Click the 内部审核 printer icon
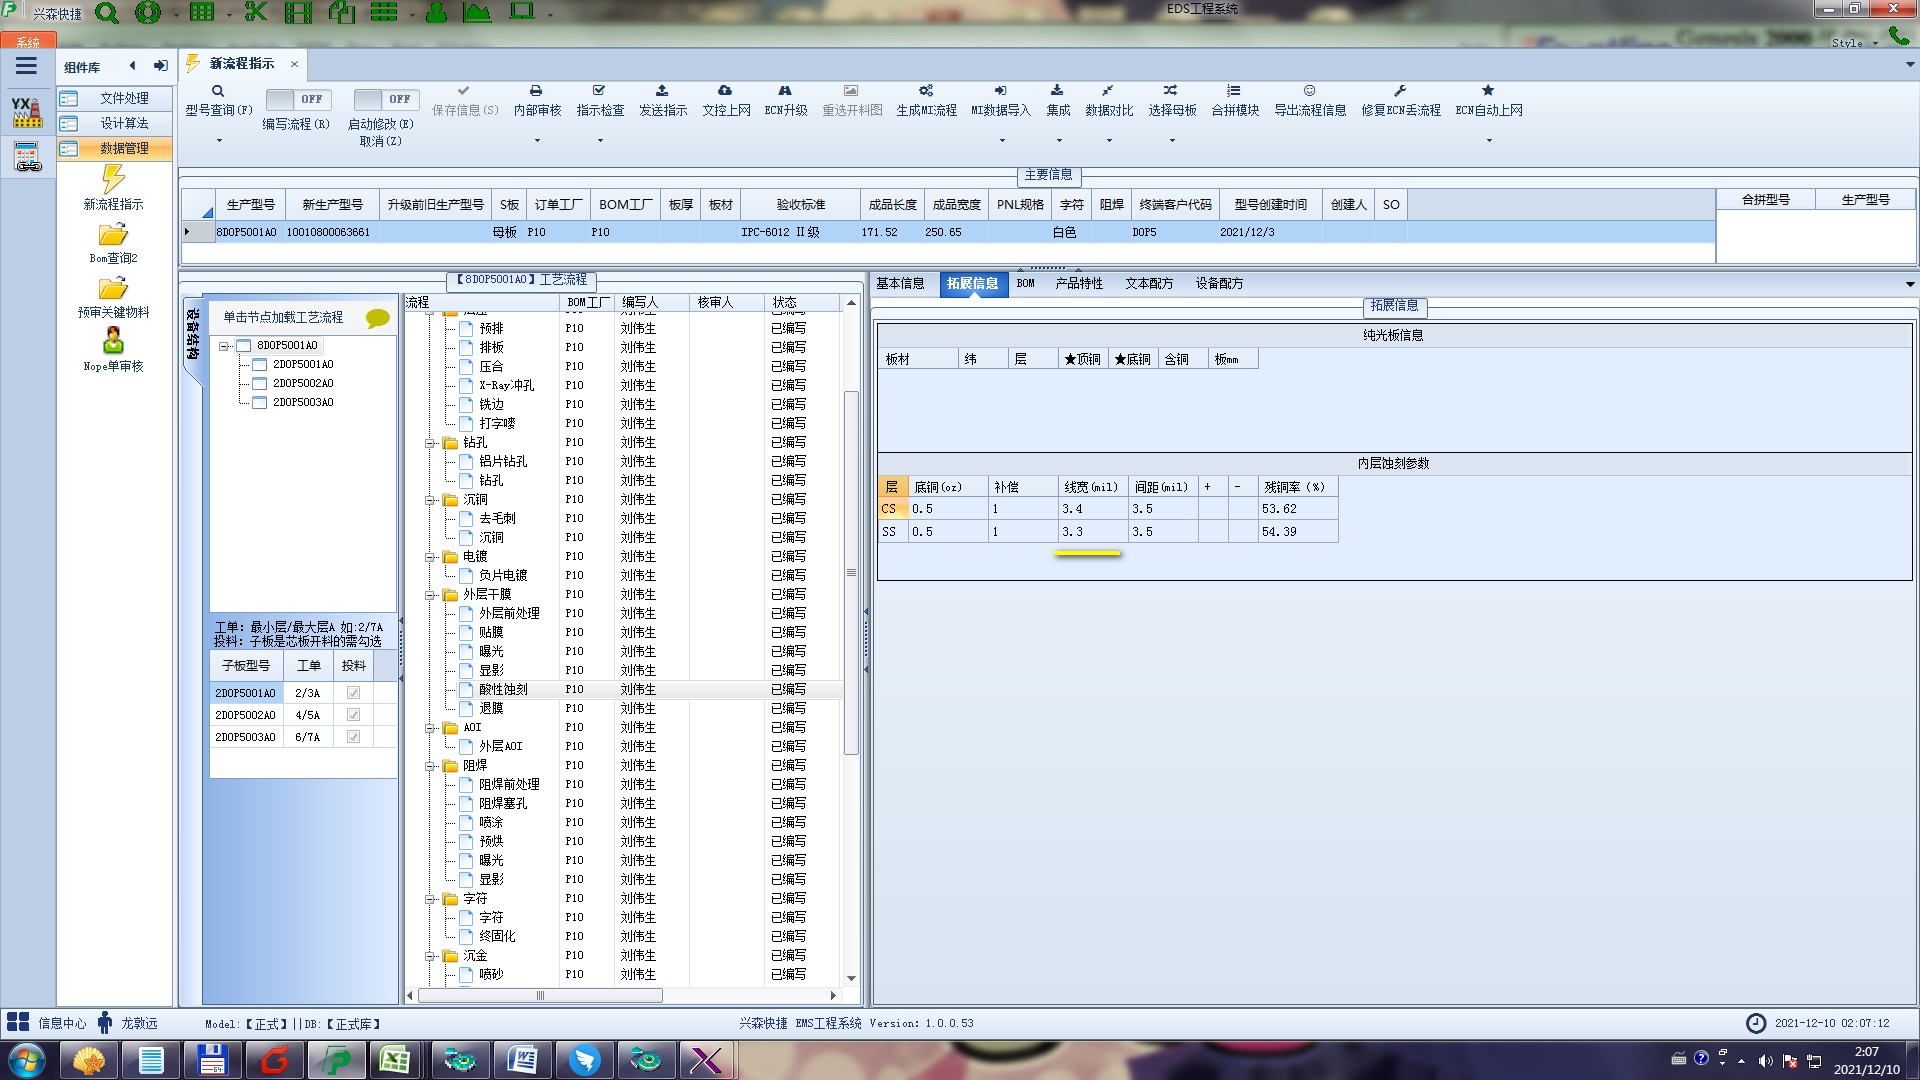1920x1080 pixels. tap(536, 91)
